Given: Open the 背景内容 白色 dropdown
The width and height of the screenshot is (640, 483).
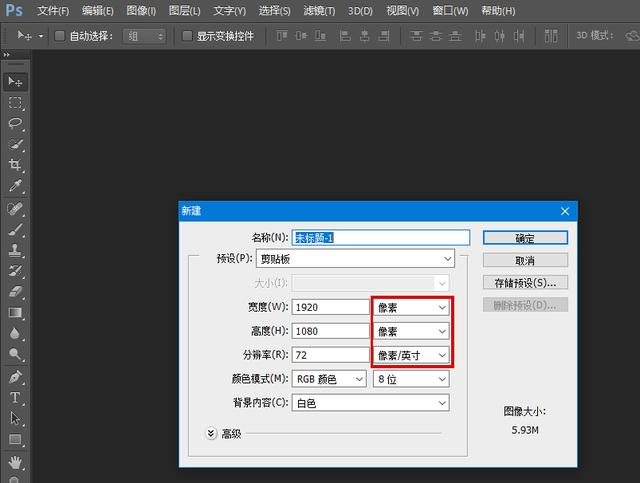Looking at the screenshot, I should 371,403.
